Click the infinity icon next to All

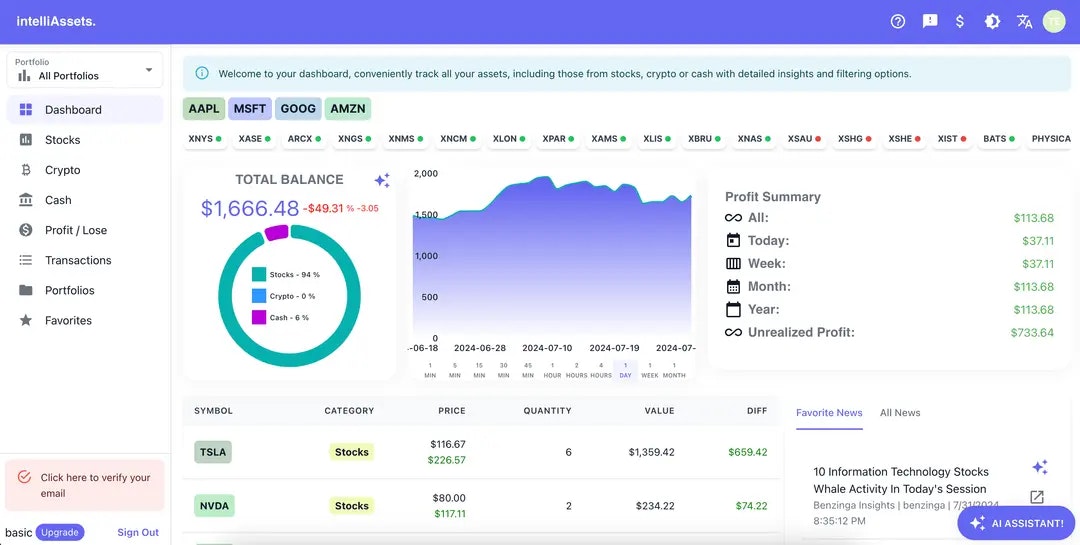[x=734, y=218]
